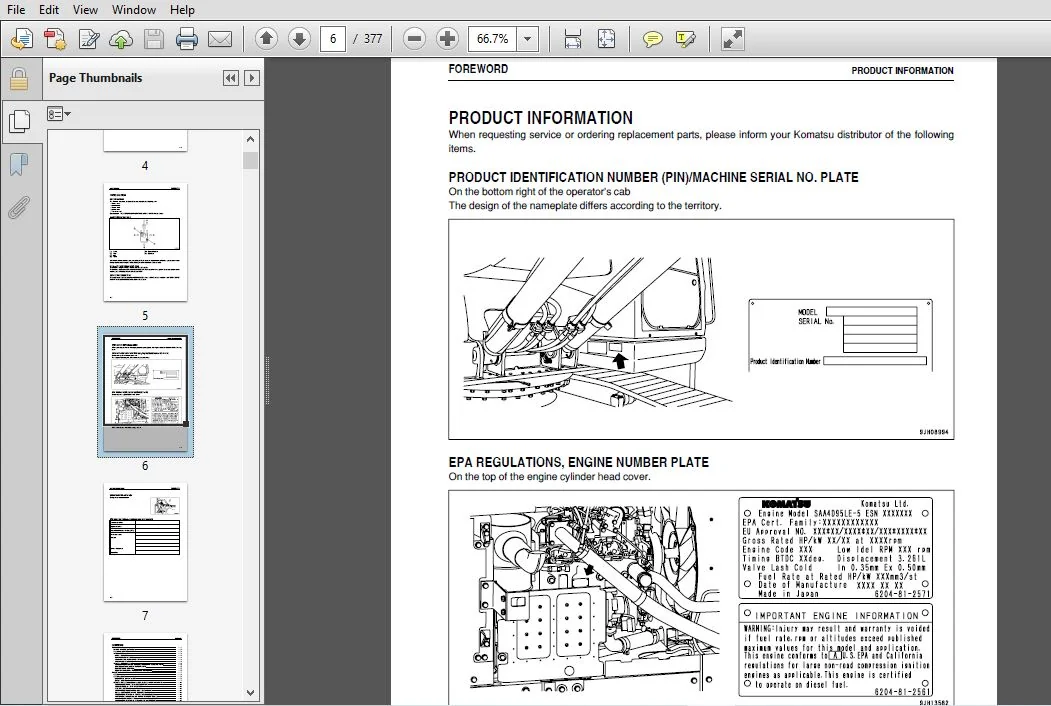Click the 'On the bottom right of the operator's cab' text
Screen dimensions: 1051x706
click(x=540, y=192)
